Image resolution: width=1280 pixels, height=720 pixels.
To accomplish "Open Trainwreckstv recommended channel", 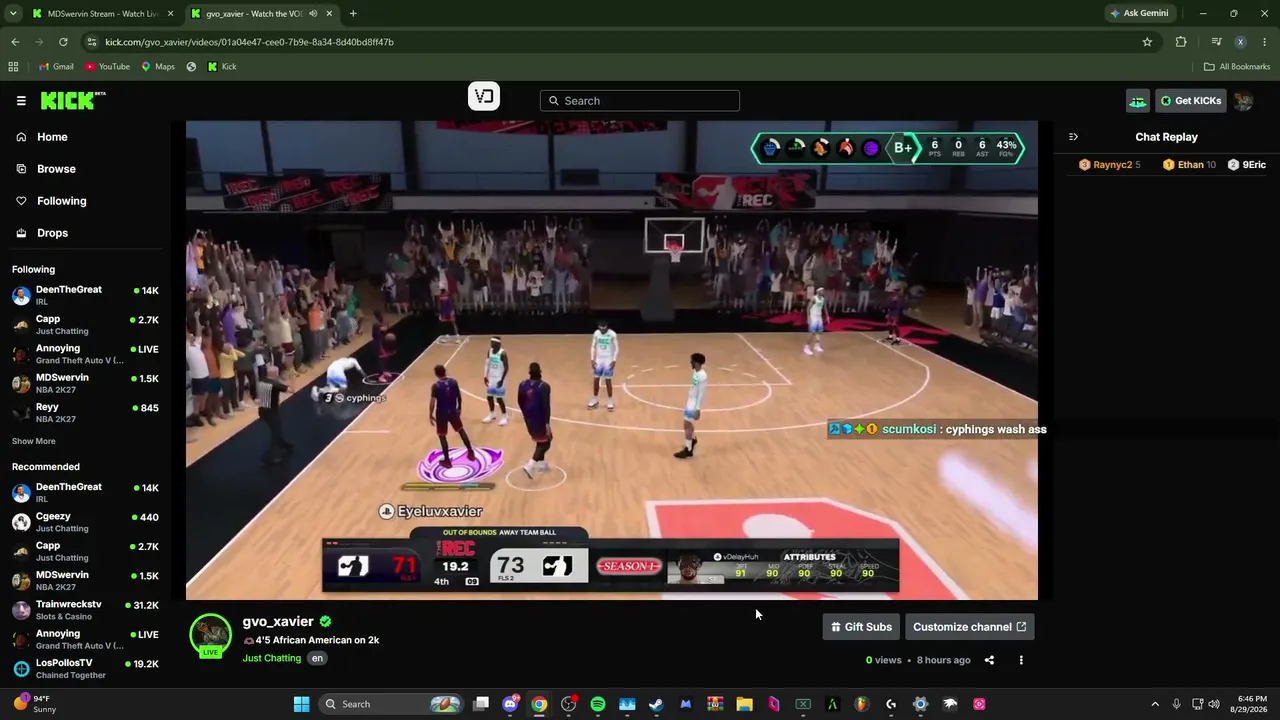I will [85, 610].
